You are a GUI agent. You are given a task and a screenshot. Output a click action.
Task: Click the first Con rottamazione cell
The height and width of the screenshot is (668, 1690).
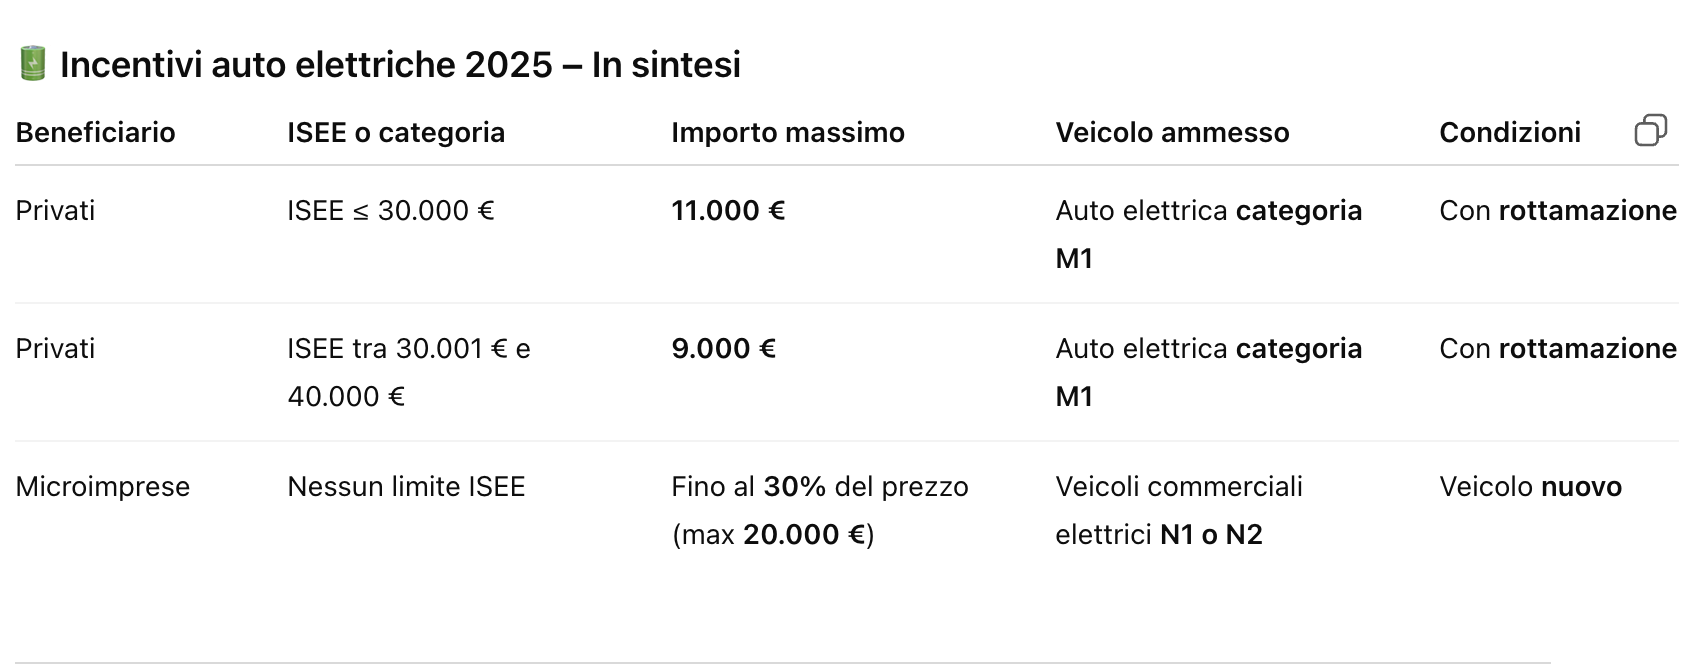pos(1558,210)
